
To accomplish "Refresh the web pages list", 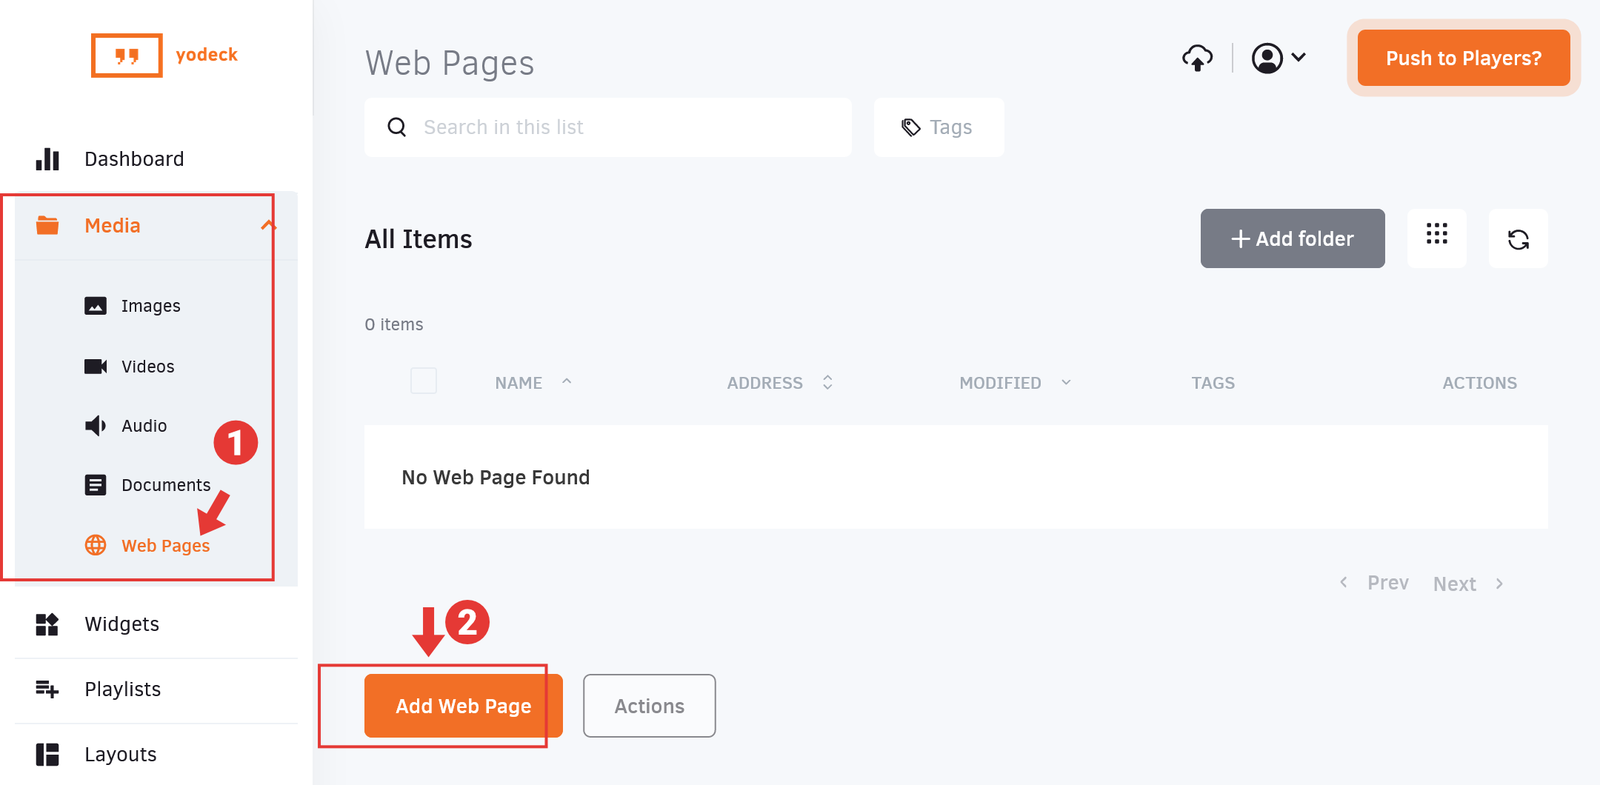I will 1518,239.
